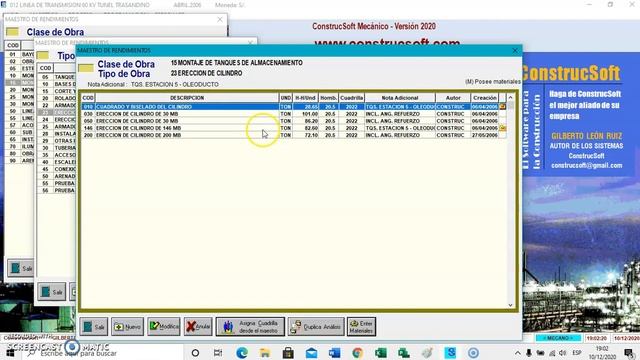
Task: Select row 90 in Clase de Obra list
Action: (20, 161)
